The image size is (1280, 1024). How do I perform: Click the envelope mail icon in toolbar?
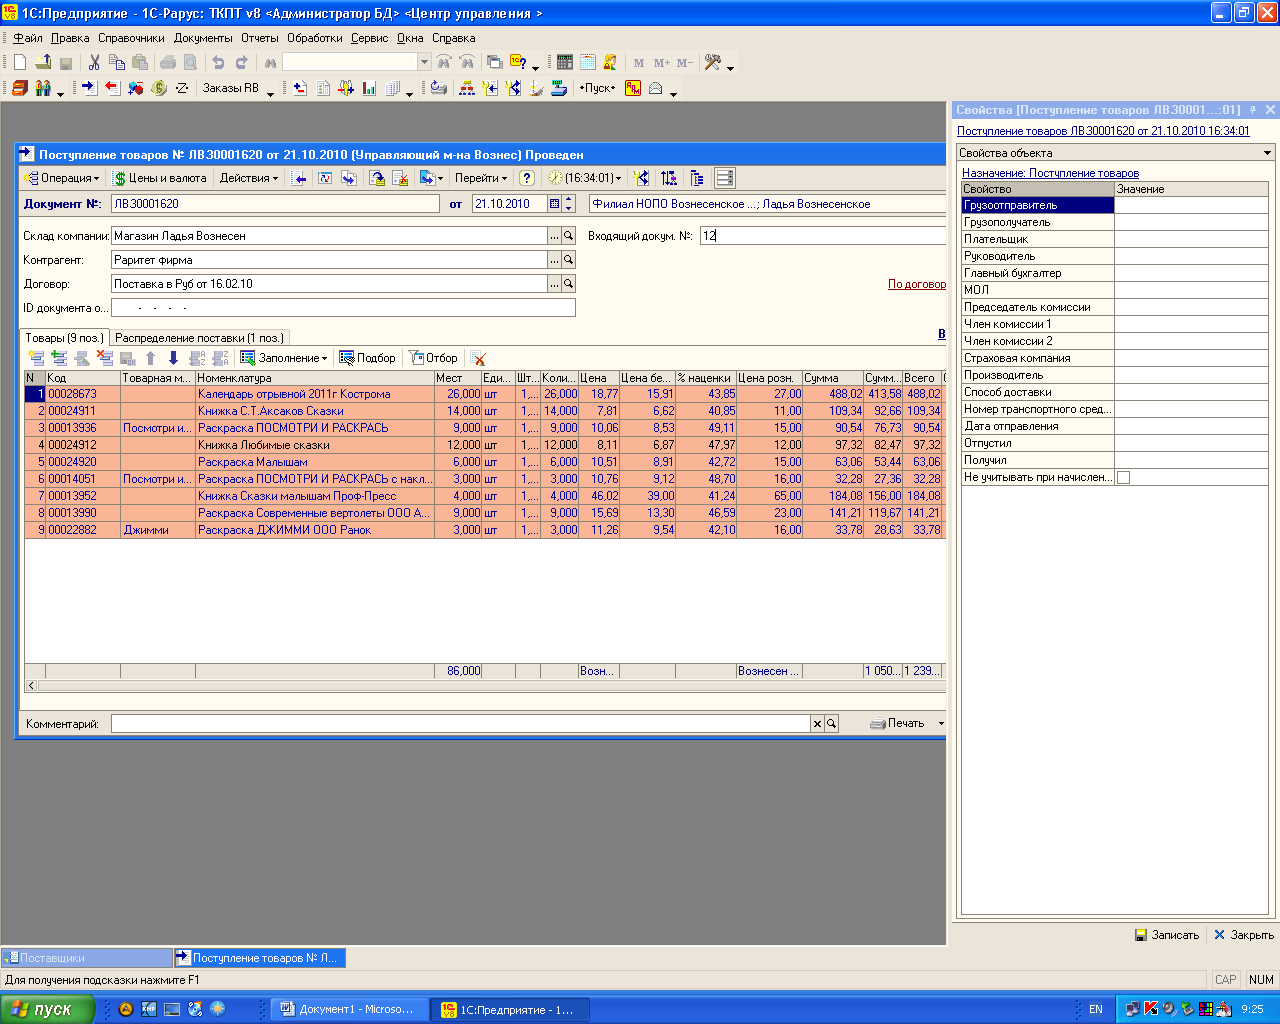(x=656, y=88)
